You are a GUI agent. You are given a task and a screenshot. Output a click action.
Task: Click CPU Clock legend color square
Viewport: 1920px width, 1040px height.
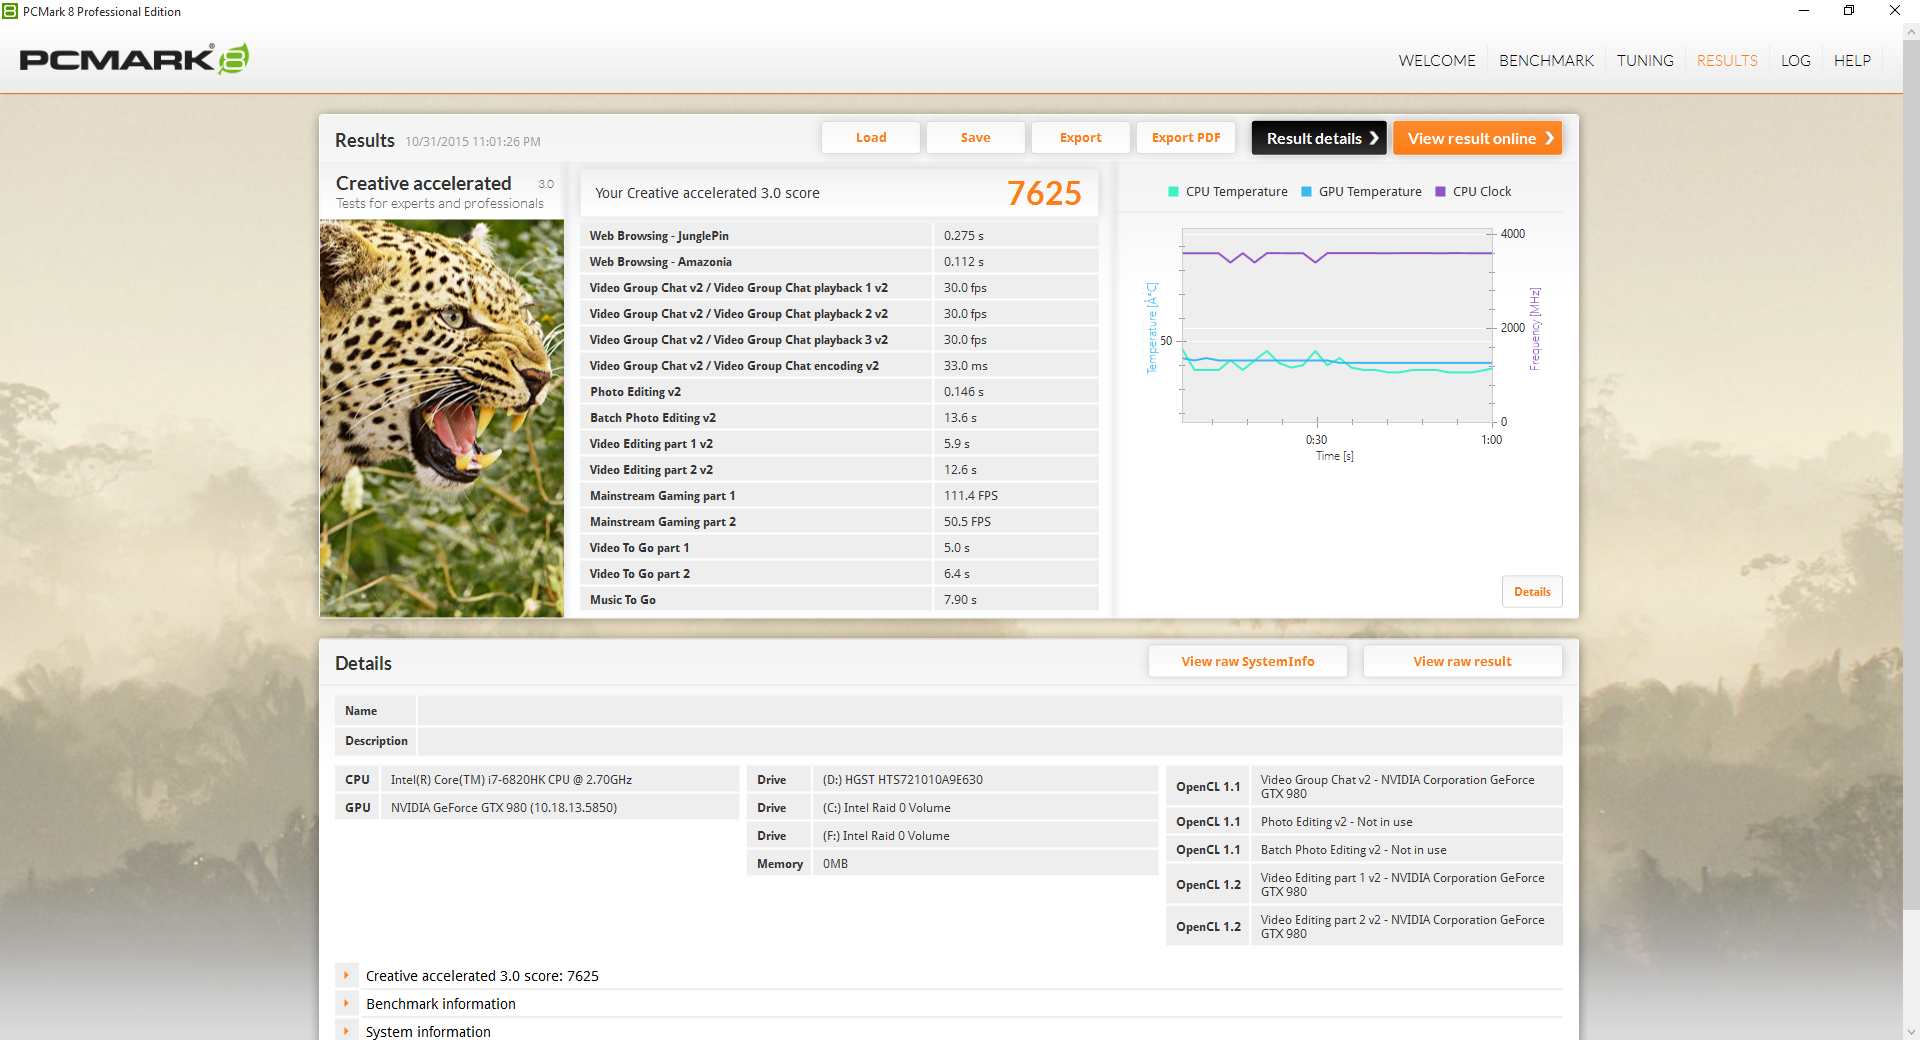click(1440, 192)
